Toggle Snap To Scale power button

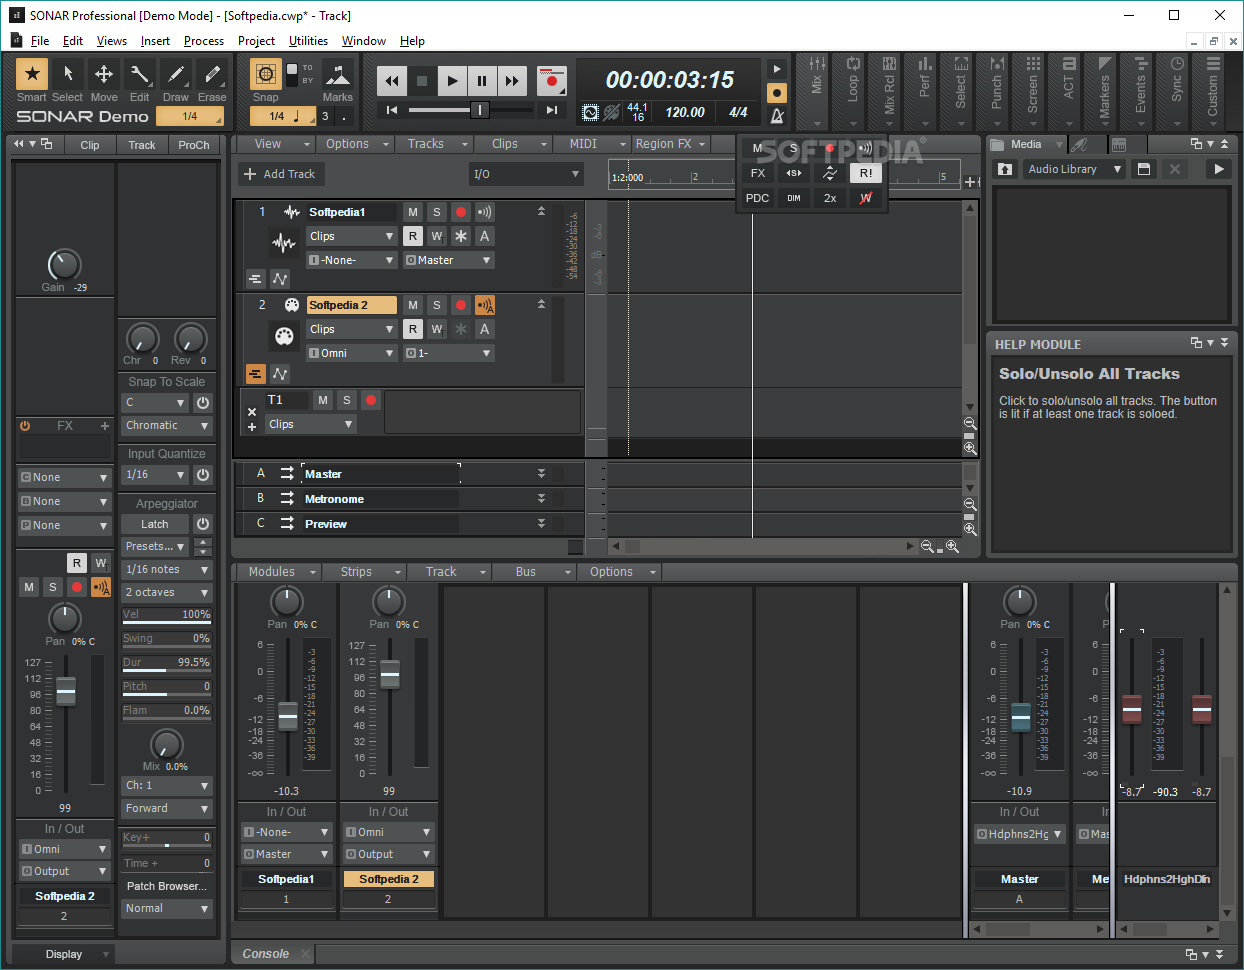click(x=203, y=403)
